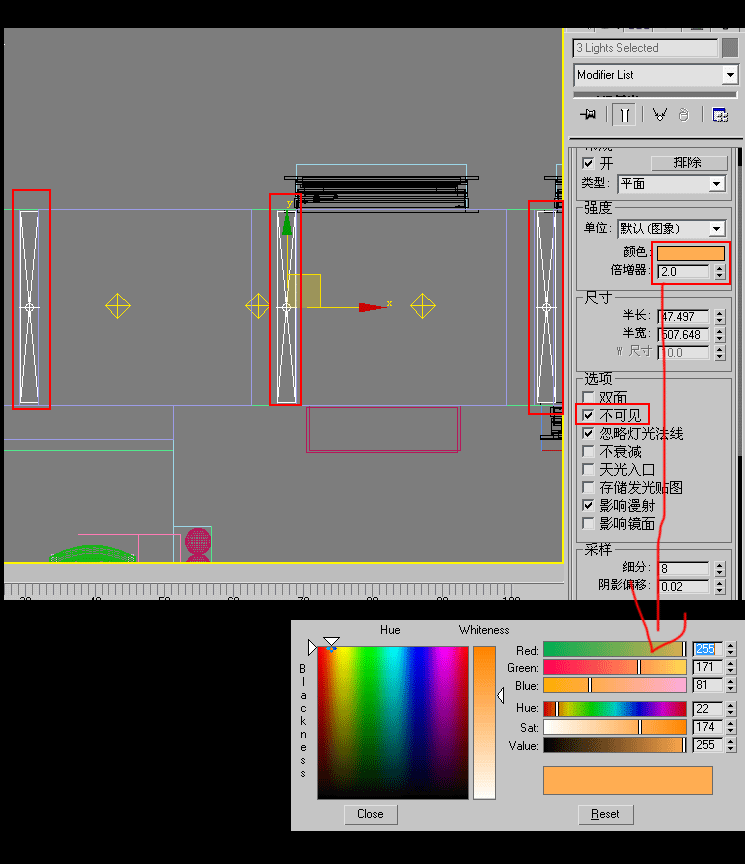Open the Modifier List dropdown

[x=730, y=75]
